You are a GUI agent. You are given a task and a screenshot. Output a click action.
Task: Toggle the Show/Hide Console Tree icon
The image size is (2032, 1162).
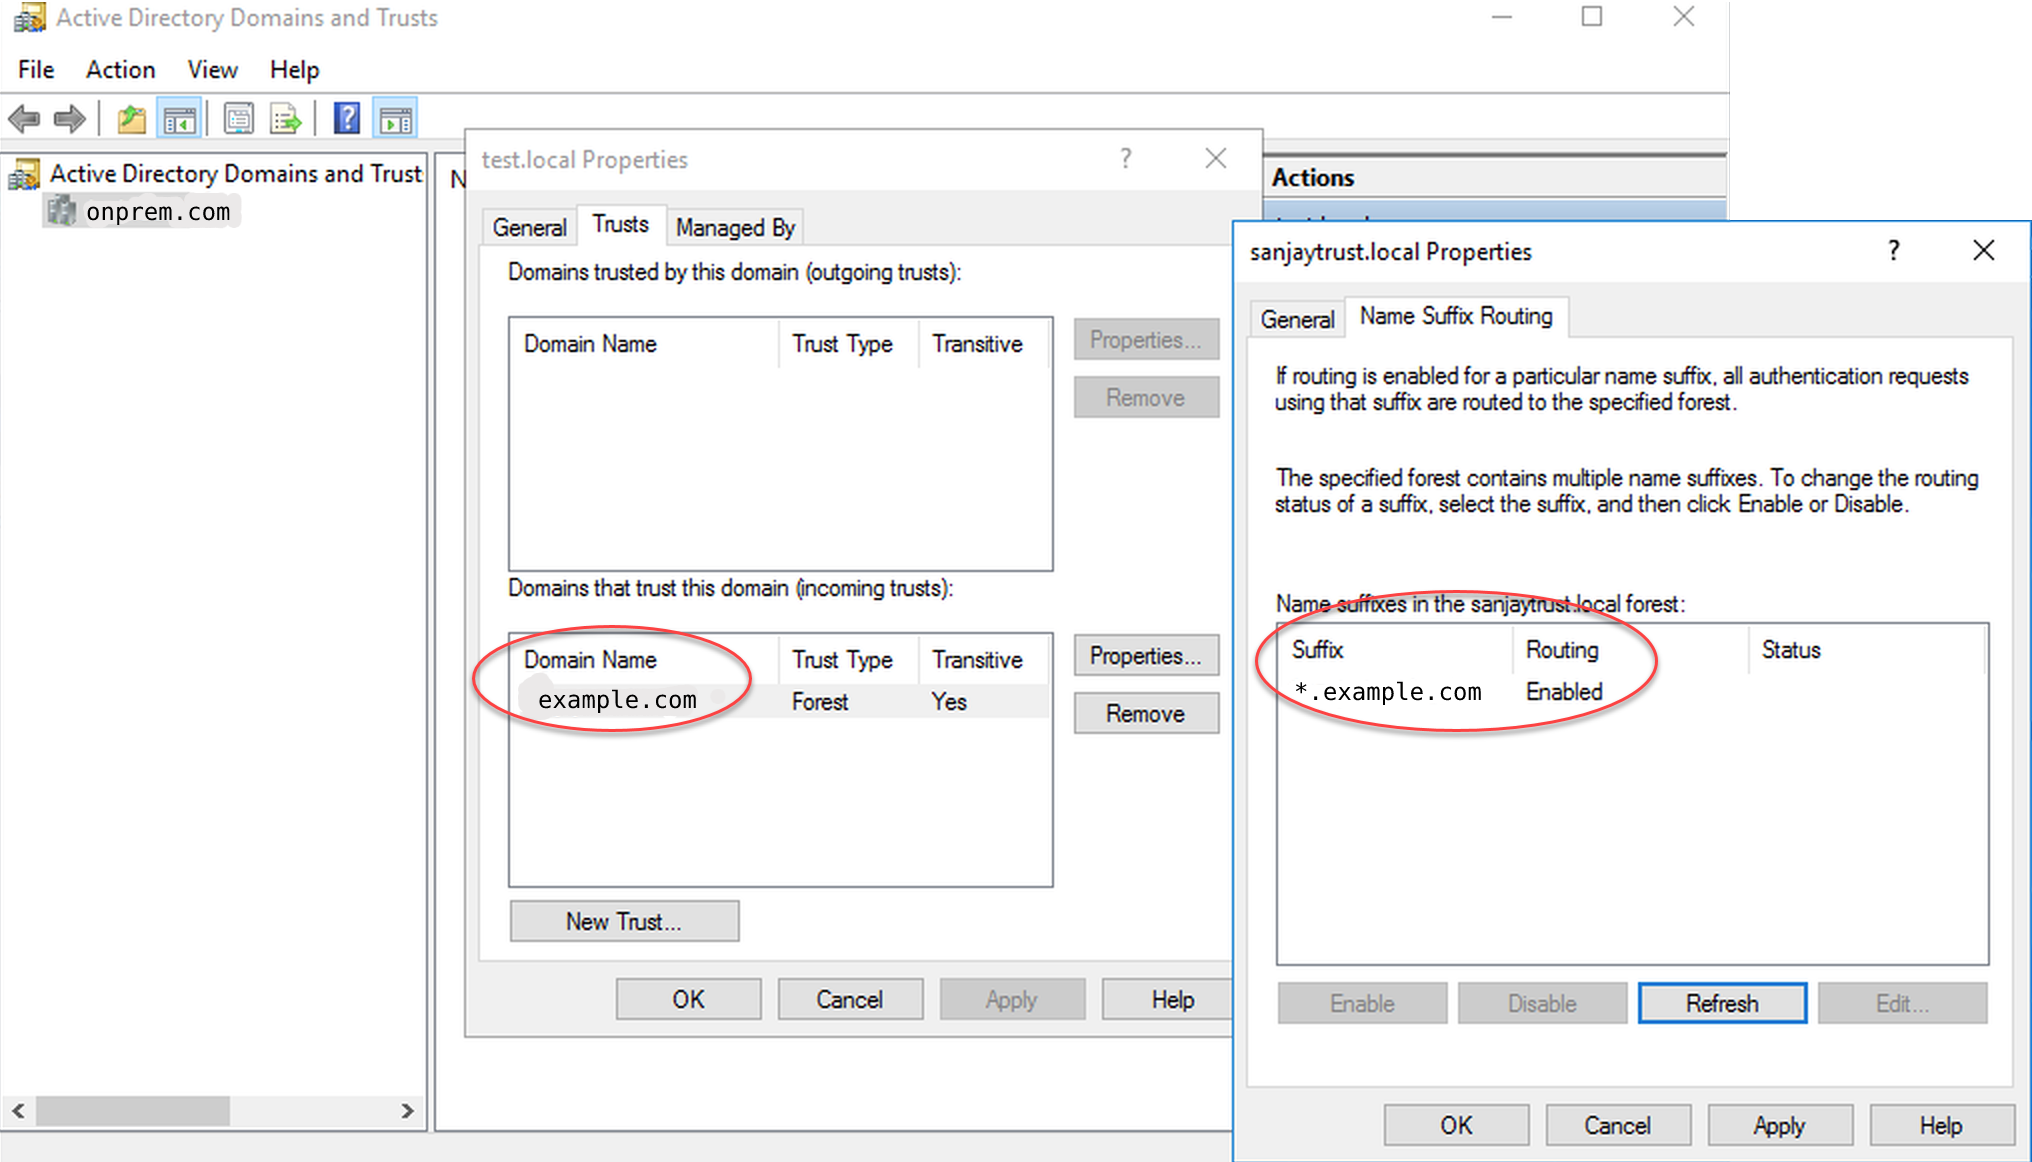(x=180, y=120)
